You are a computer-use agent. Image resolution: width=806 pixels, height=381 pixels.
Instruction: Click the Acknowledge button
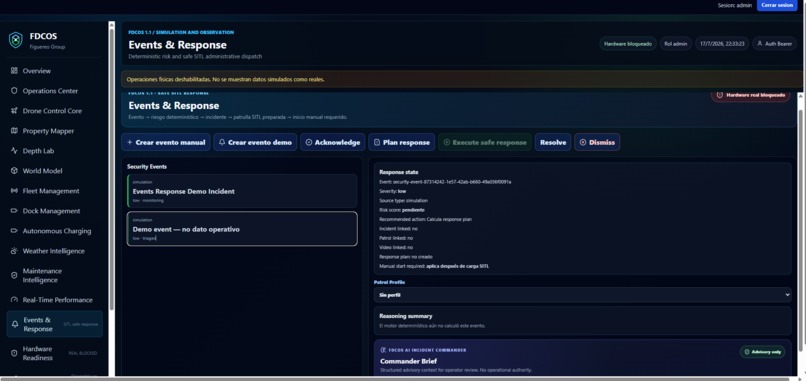click(333, 142)
